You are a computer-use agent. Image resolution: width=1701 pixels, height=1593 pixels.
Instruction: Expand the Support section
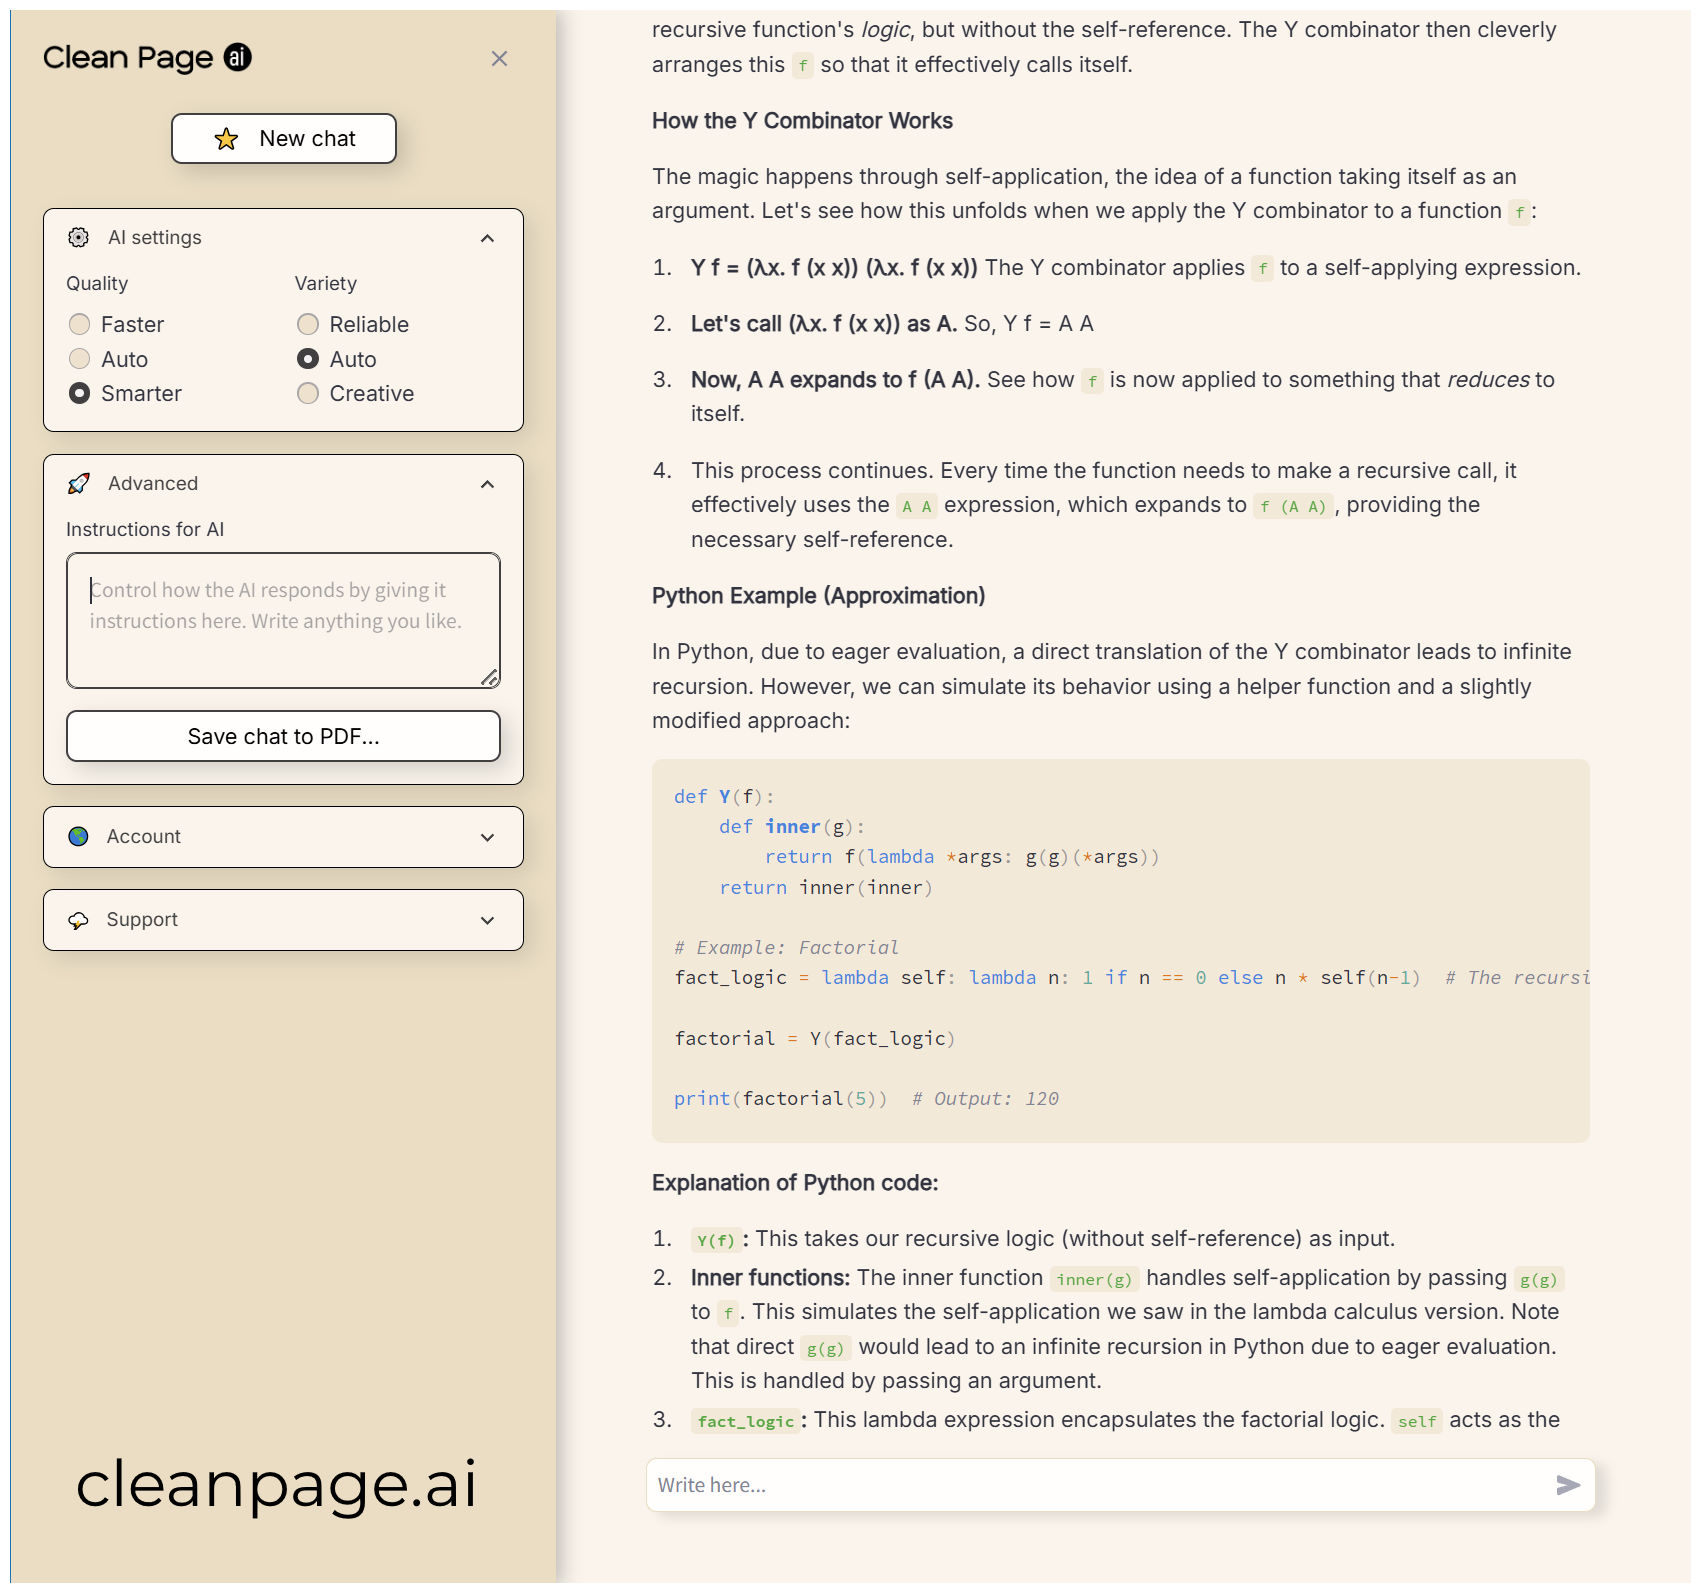[x=487, y=921]
